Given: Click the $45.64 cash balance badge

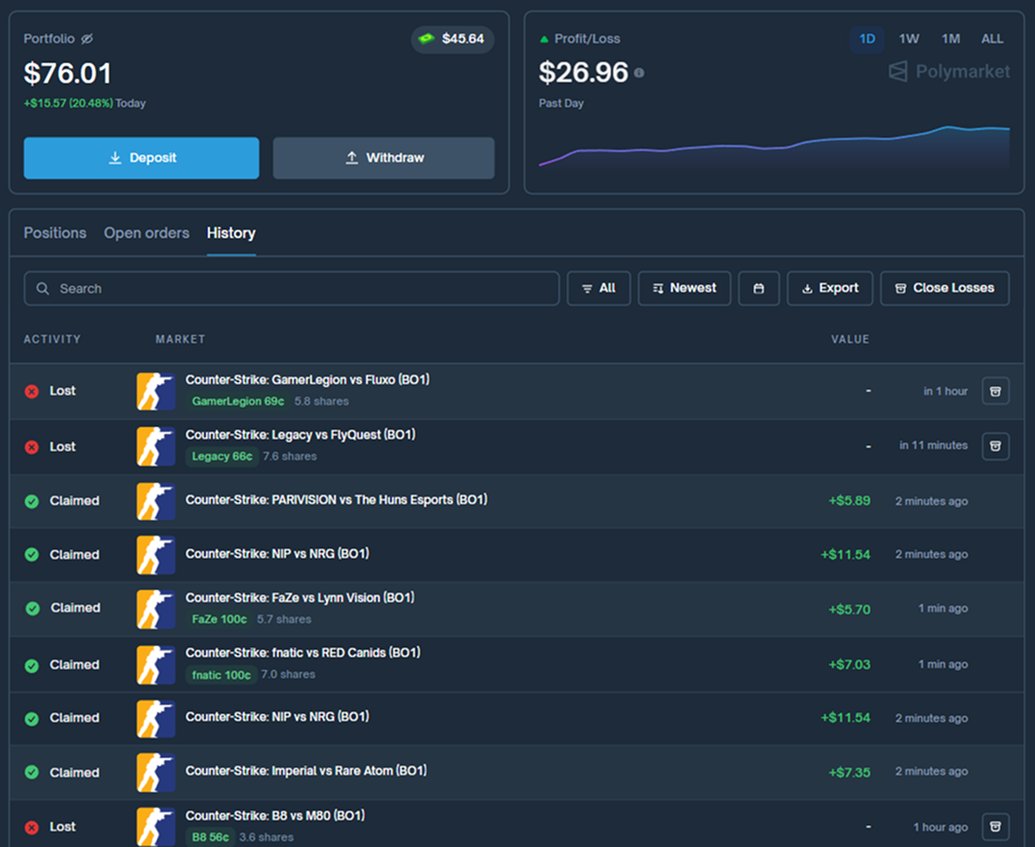Looking at the screenshot, I should (x=453, y=39).
